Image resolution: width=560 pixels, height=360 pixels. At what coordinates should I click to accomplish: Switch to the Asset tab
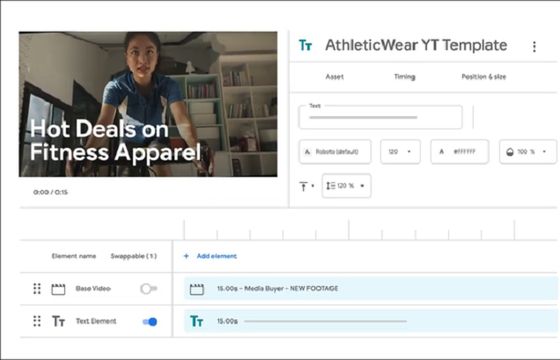[x=335, y=76]
